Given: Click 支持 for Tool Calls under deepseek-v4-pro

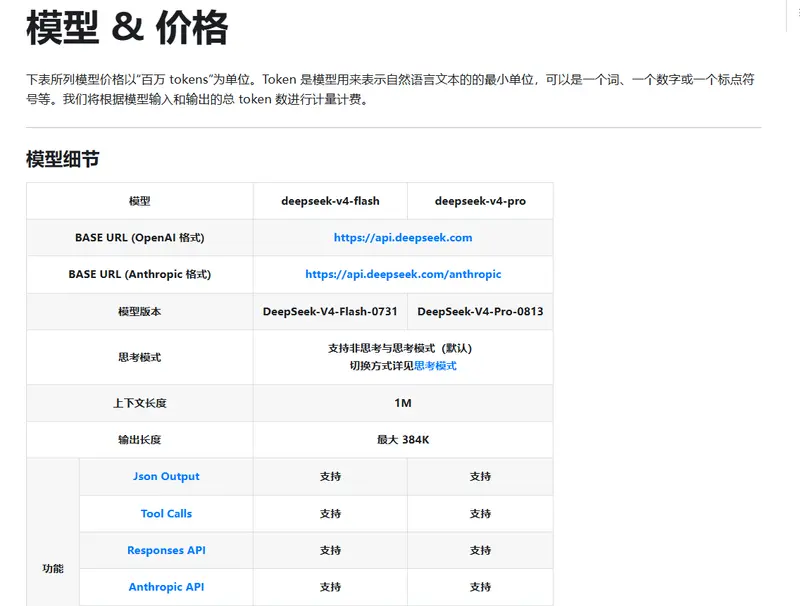Looking at the screenshot, I should [480, 514].
